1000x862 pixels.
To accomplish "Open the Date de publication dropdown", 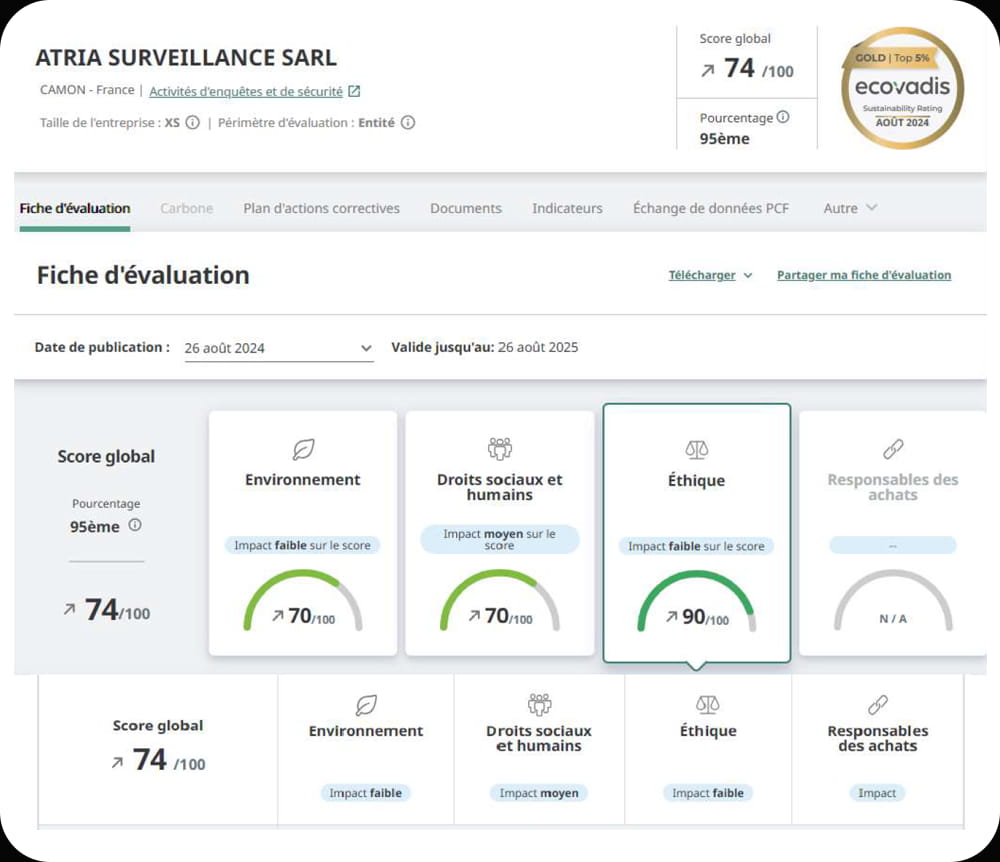I will pyautogui.click(x=279, y=348).
